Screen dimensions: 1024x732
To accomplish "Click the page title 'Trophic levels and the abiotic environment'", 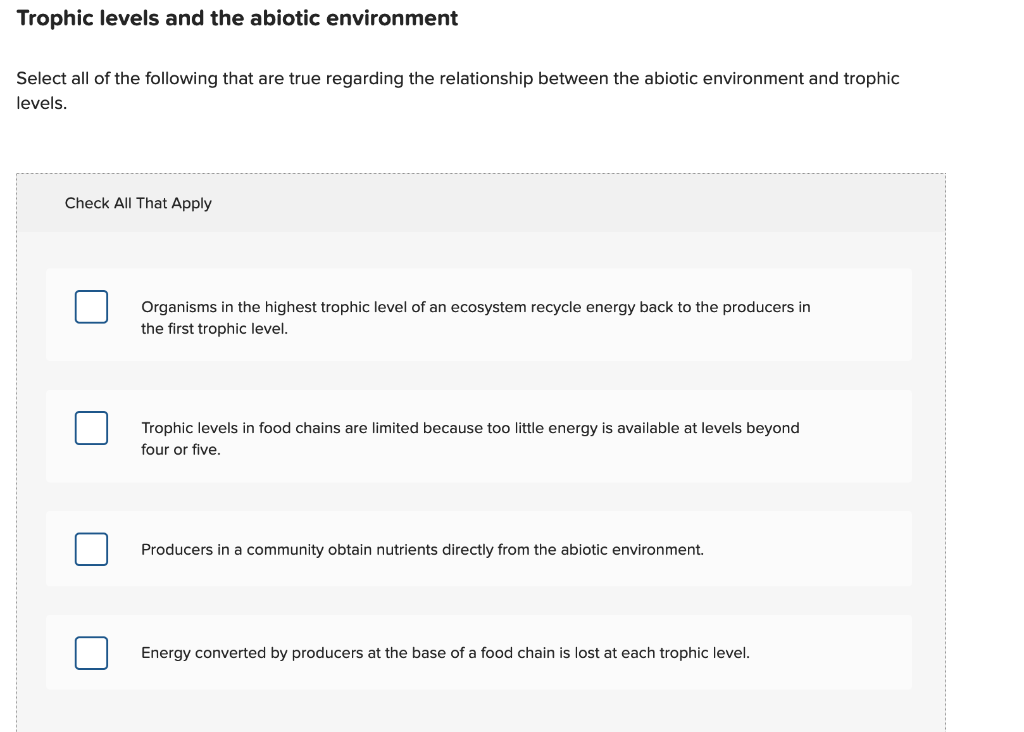I will pyautogui.click(x=237, y=18).
